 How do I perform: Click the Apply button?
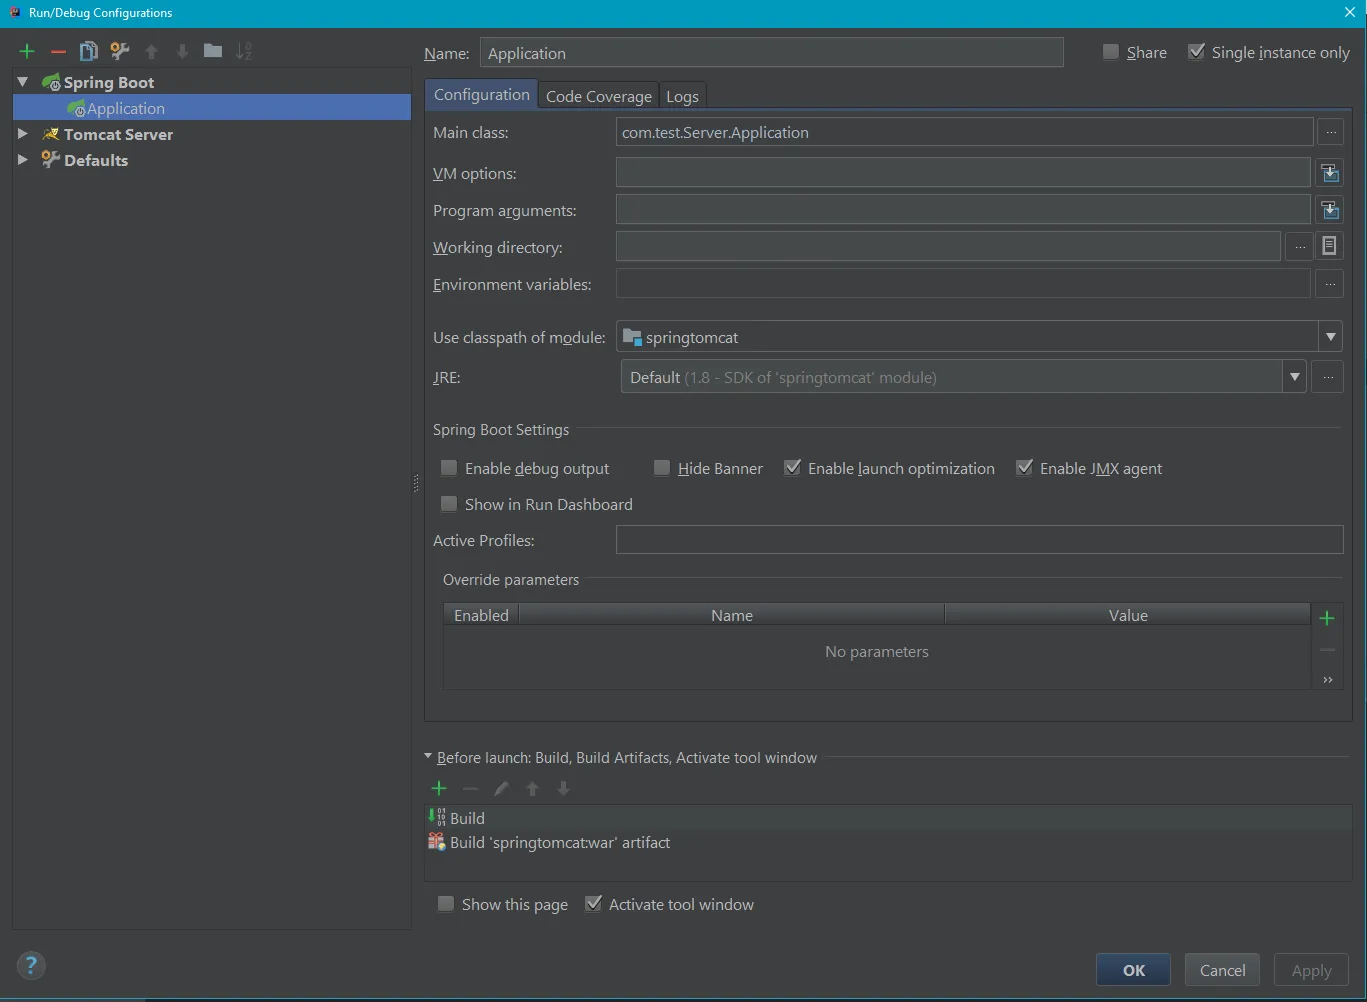1312,970
